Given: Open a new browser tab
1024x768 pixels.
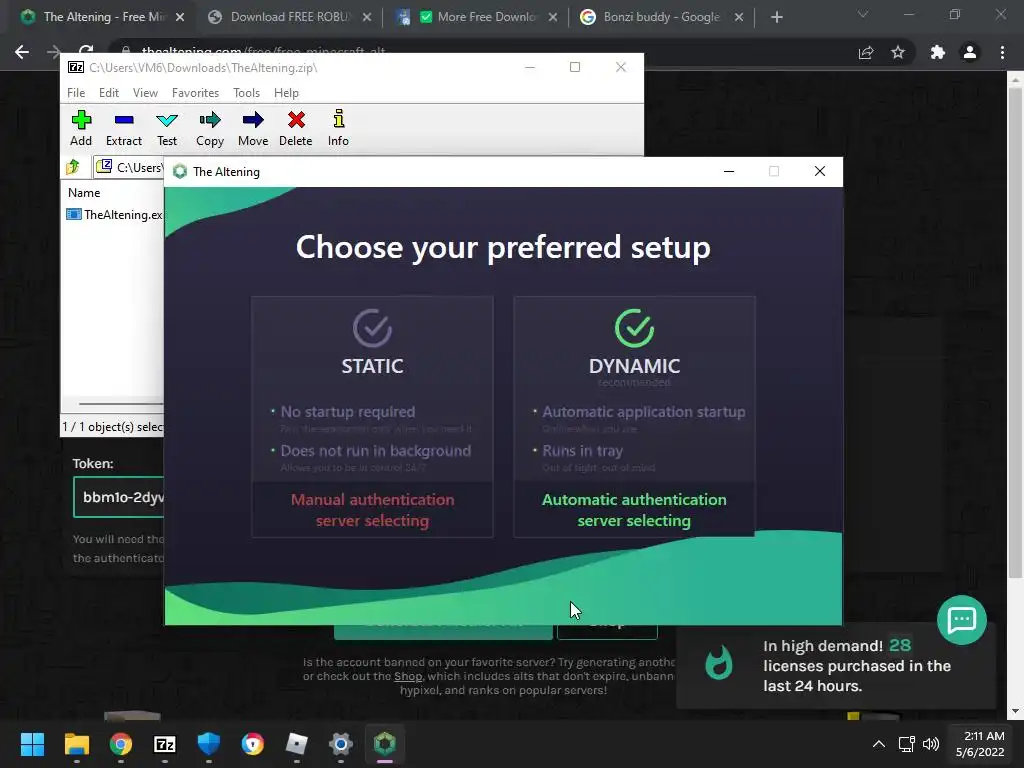Looking at the screenshot, I should (x=776, y=17).
